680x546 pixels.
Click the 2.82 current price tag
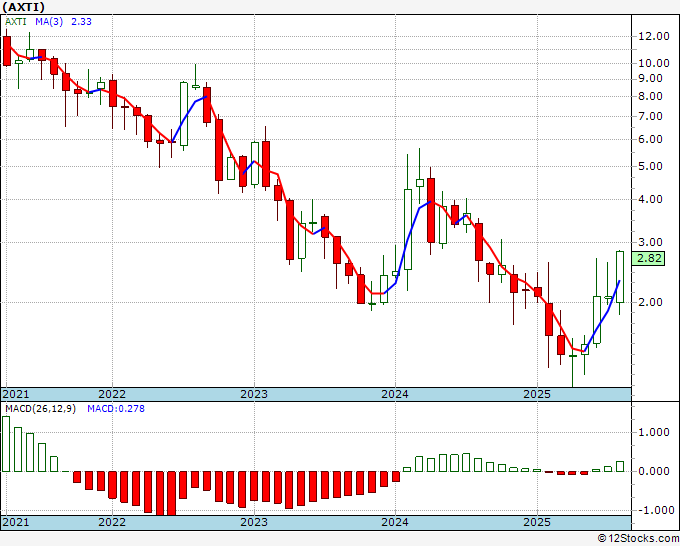click(x=648, y=258)
